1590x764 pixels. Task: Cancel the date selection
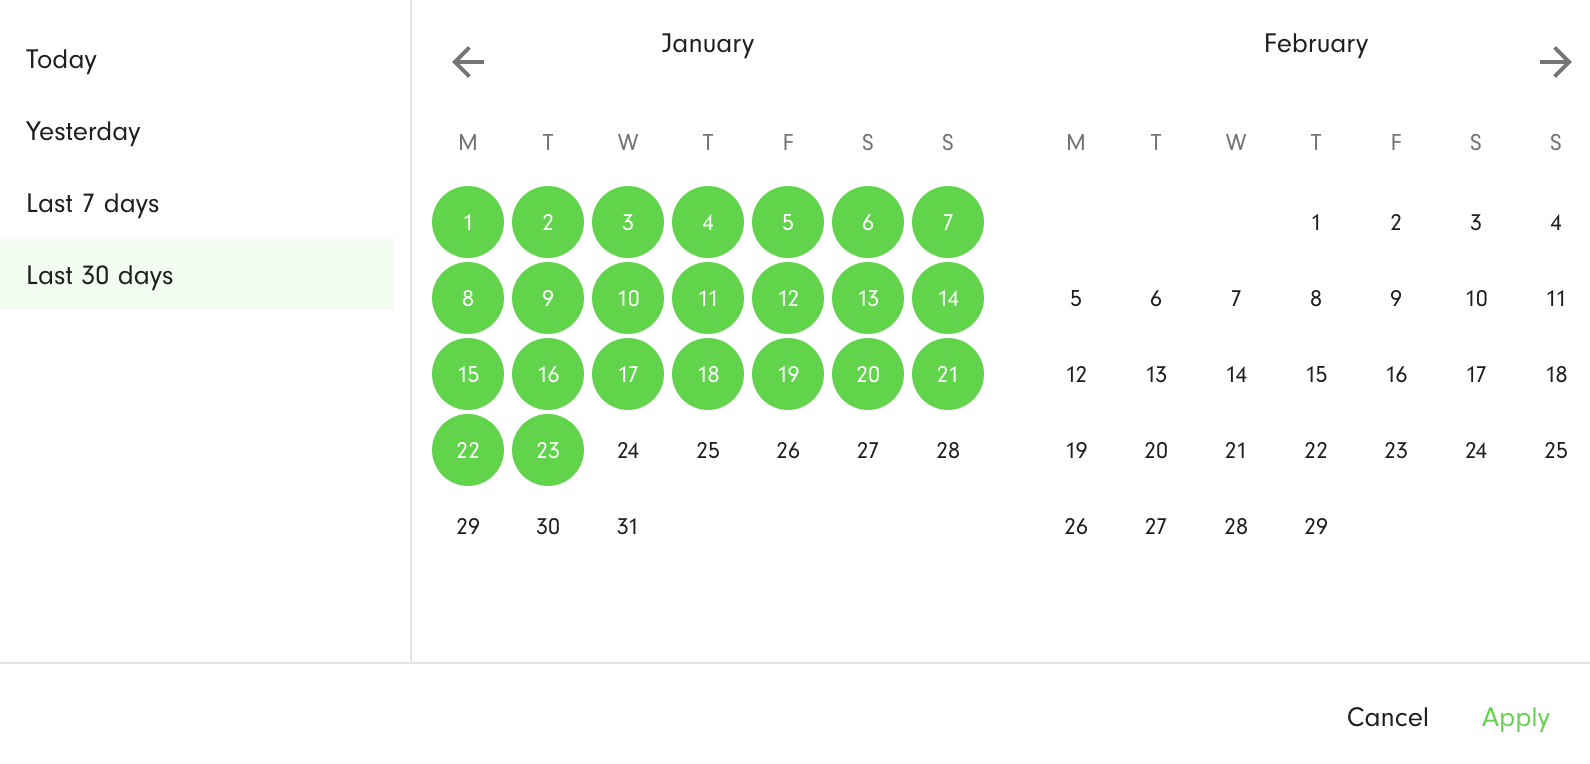tap(1387, 717)
